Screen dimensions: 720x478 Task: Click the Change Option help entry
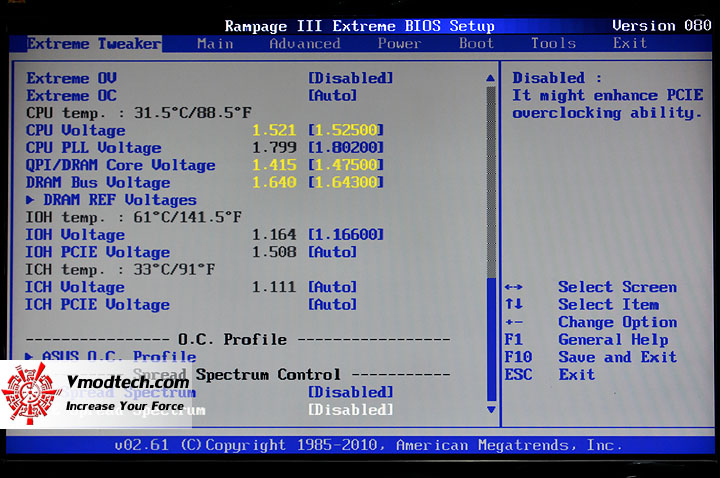pos(617,322)
